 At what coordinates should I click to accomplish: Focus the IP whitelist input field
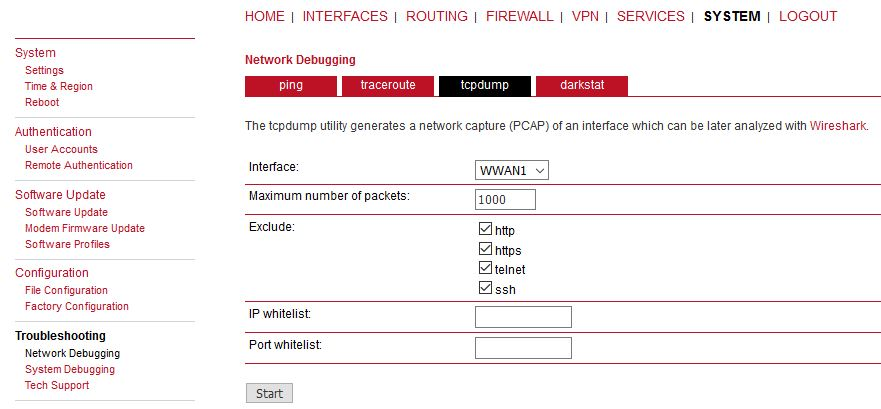[523, 317]
